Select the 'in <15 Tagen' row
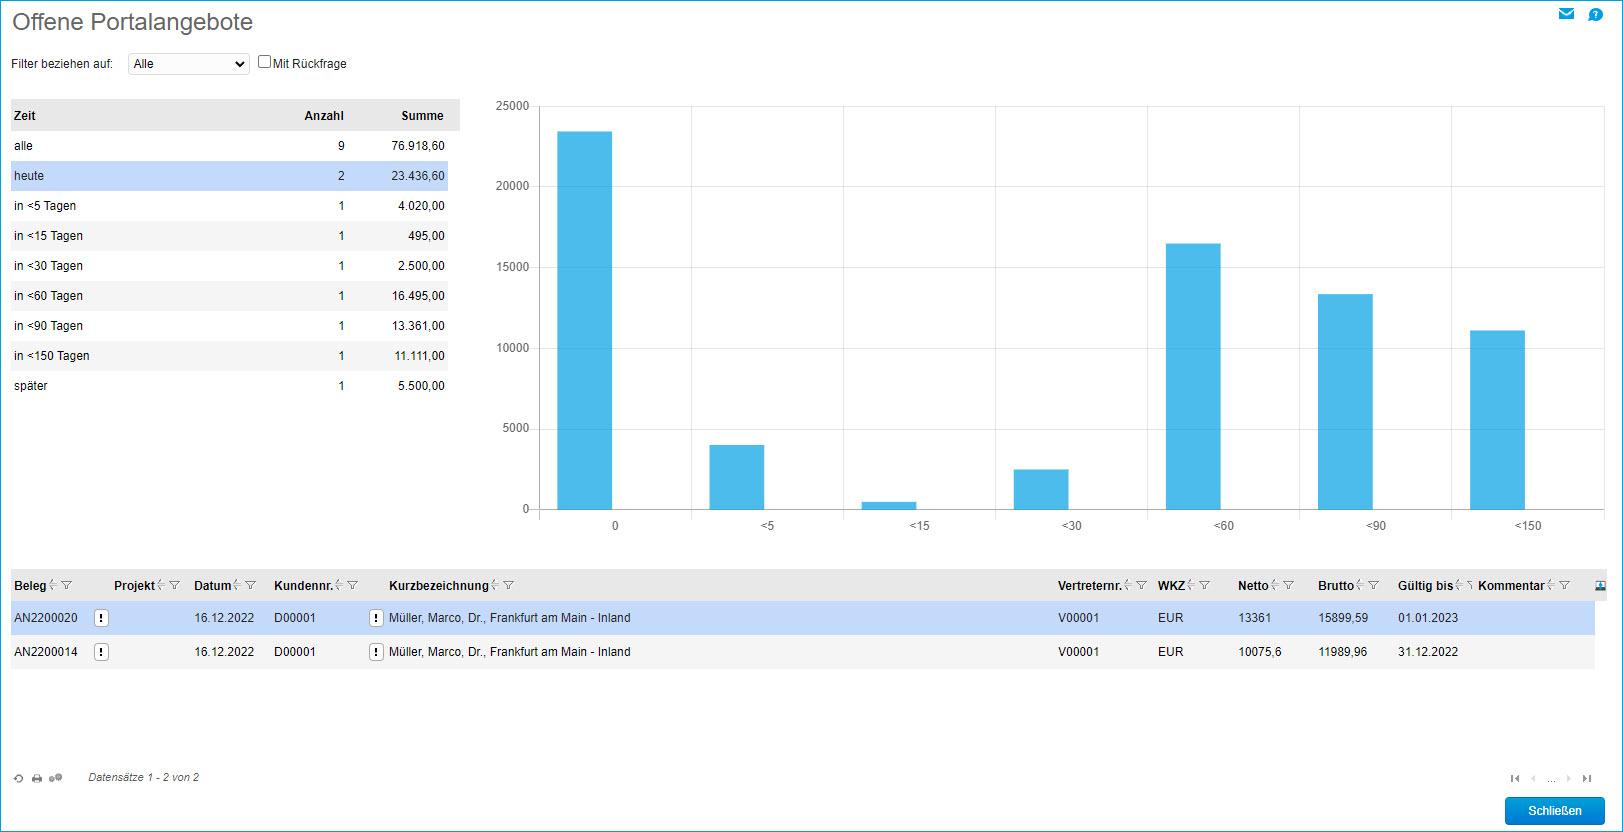 point(229,236)
